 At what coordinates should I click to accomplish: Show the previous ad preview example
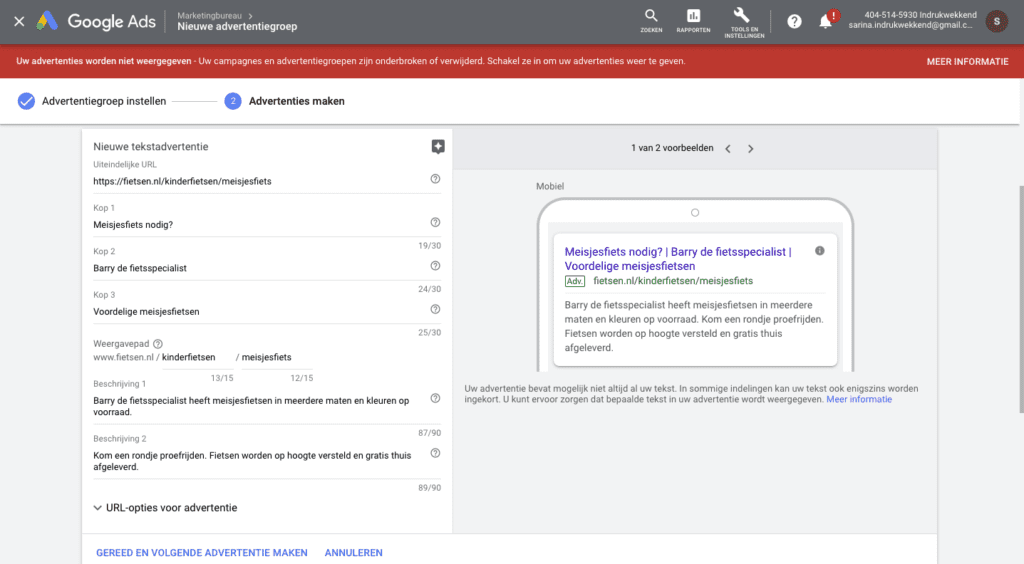[x=728, y=149]
